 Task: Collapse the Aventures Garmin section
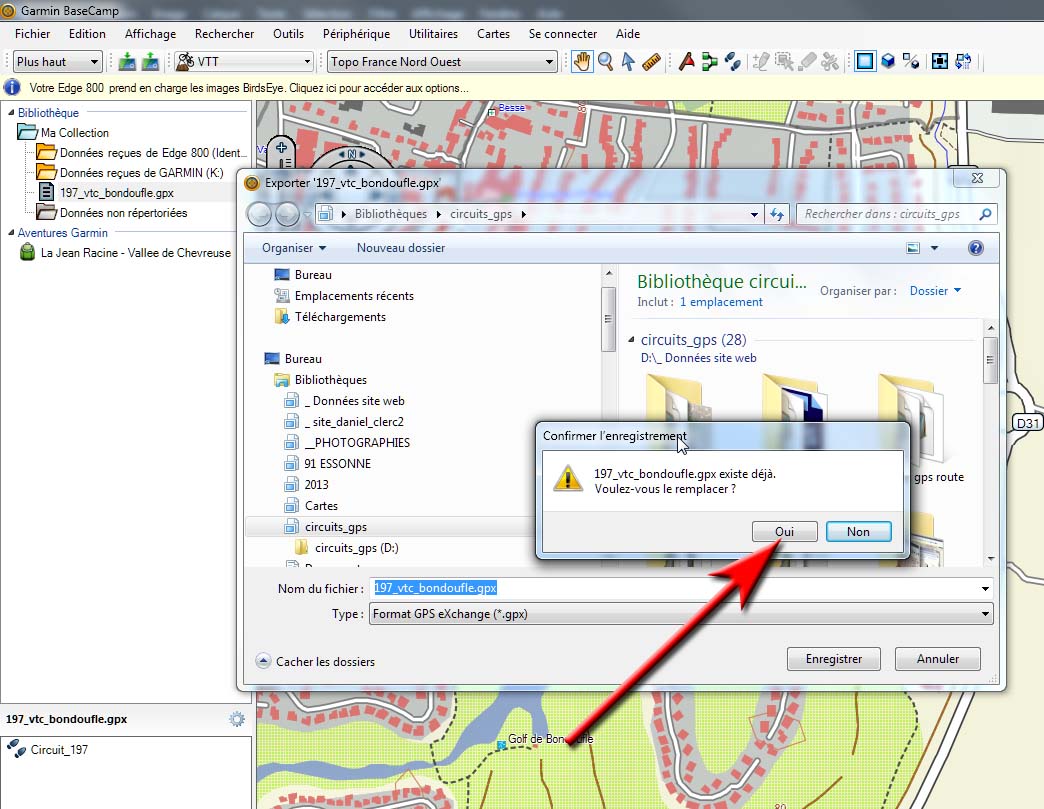11,232
